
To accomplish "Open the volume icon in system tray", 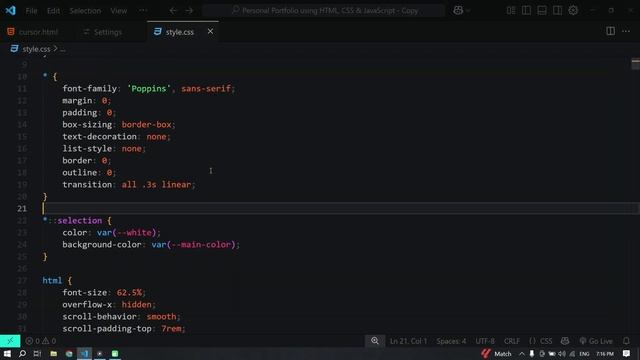I will [562, 353].
